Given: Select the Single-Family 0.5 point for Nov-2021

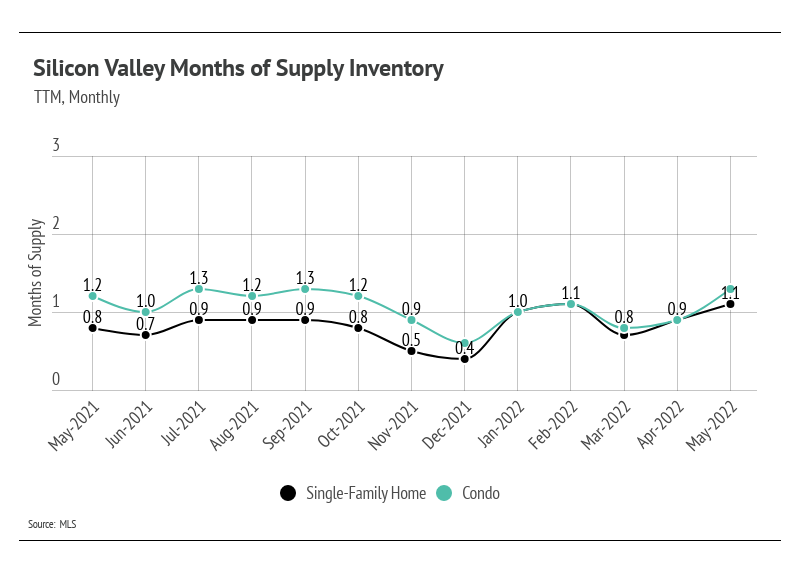Looking at the screenshot, I should click(x=412, y=351).
